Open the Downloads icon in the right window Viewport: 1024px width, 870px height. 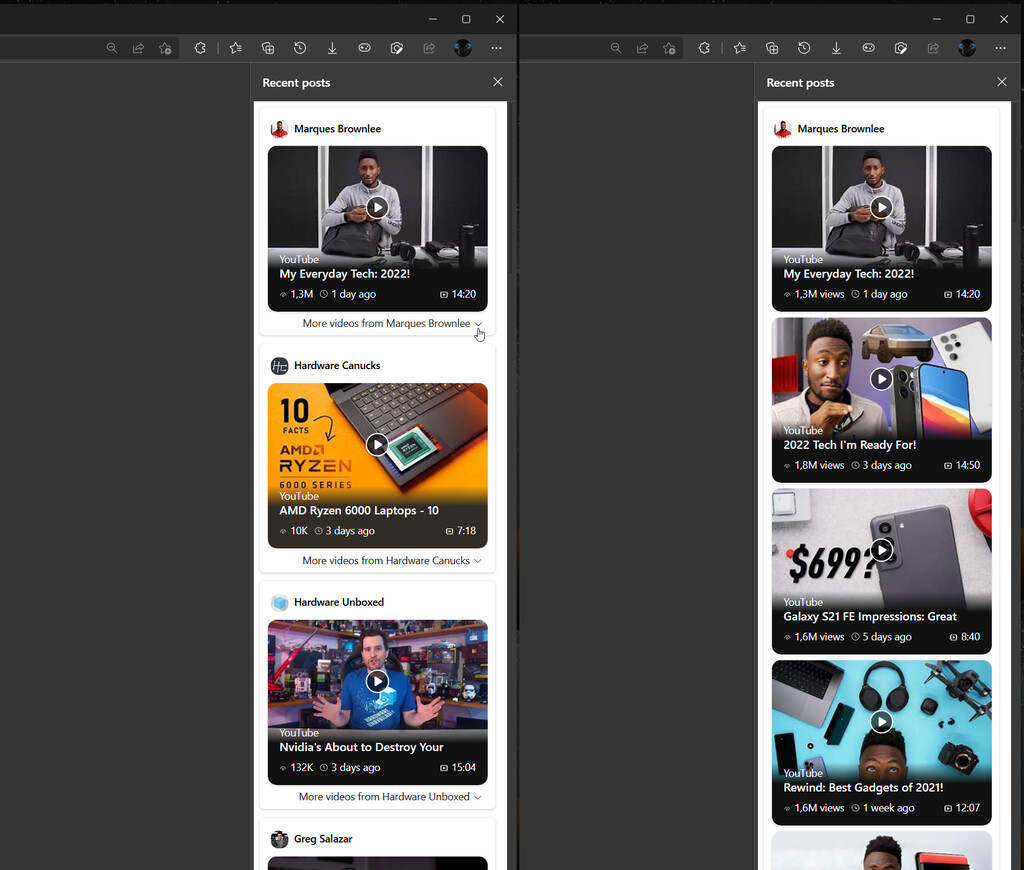pyautogui.click(x=836, y=47)
